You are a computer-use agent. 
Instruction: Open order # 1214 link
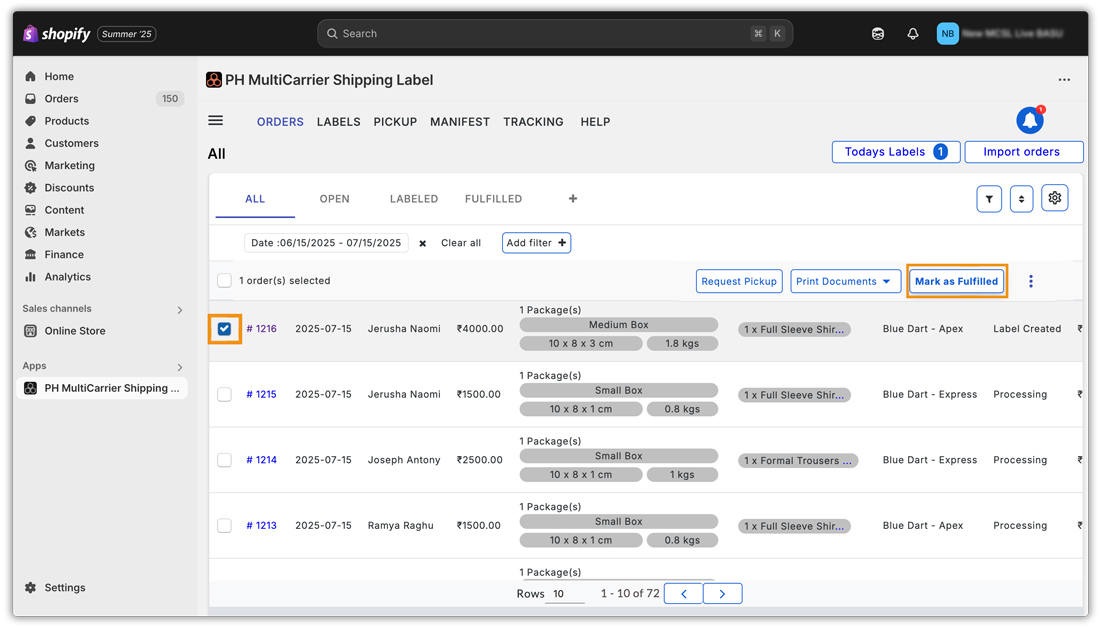(261, 460)
